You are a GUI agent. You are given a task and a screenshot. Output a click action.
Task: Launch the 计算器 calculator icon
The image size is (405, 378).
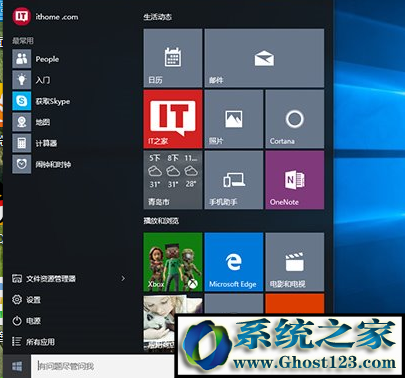(x=22, y=143)
